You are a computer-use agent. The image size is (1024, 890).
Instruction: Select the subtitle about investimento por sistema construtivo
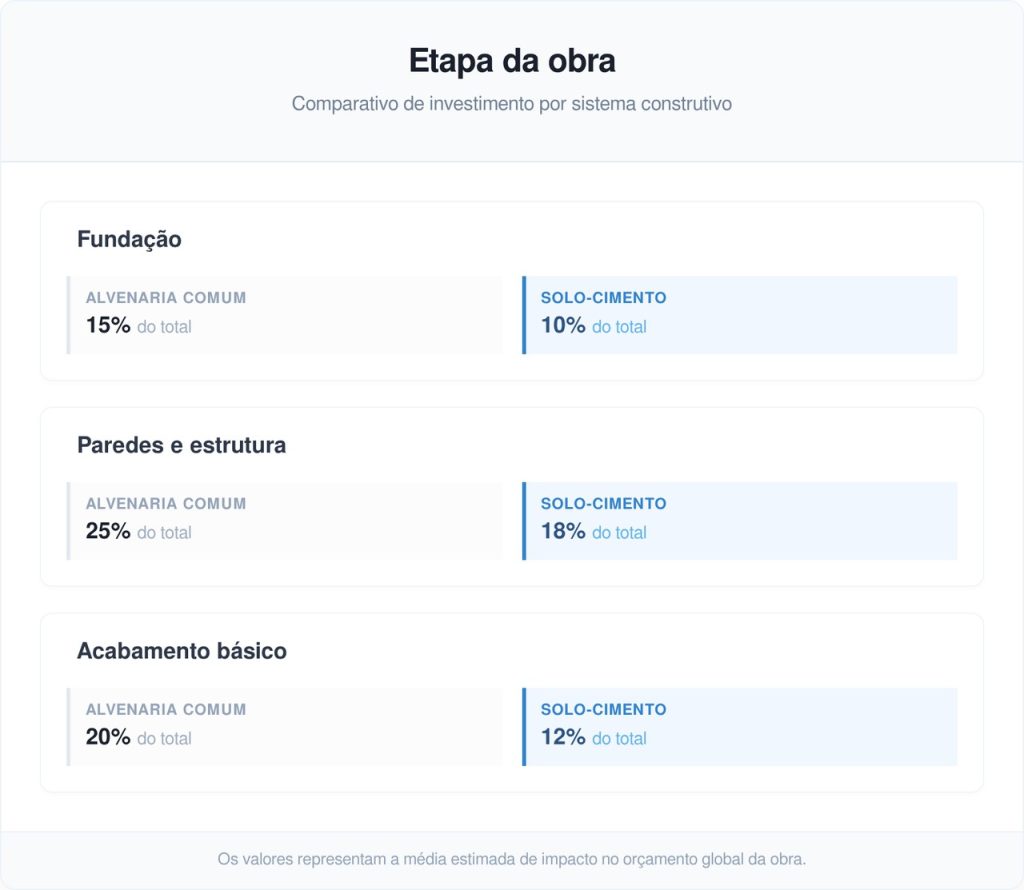[x=511, y=104]
